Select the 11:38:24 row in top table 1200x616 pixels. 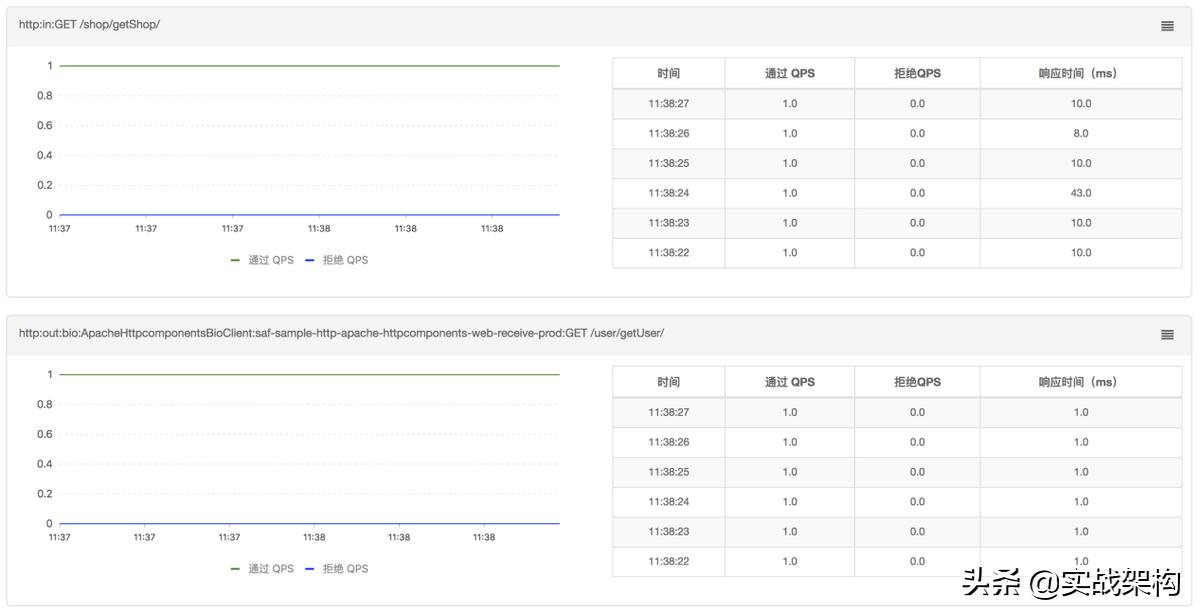click(x=669, y=193)
